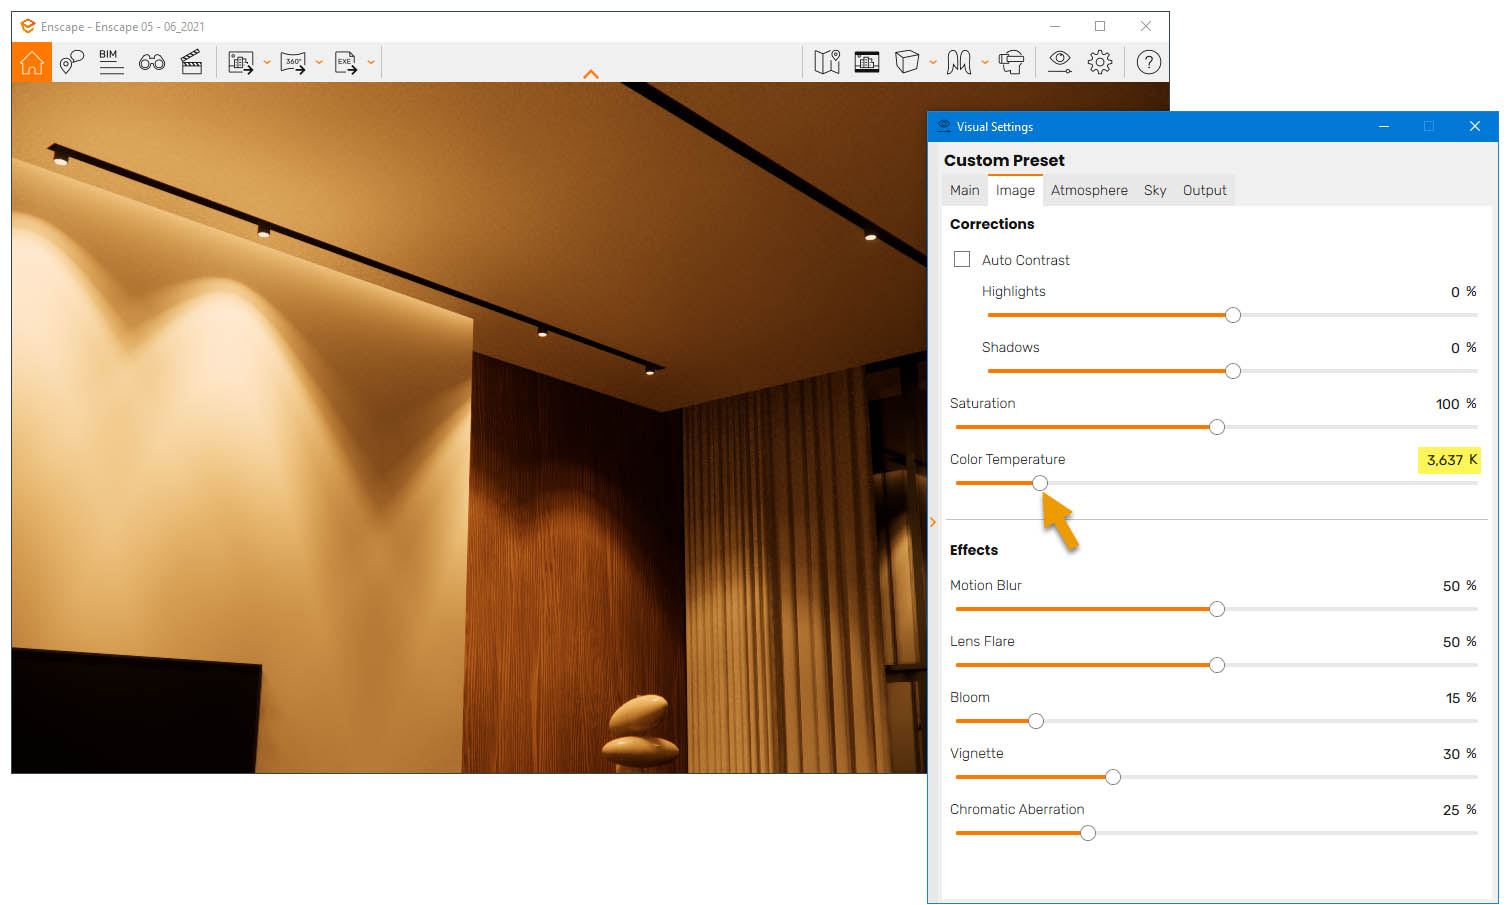Select the BIM mode tool
Viewport: 1512px width, 905px height.
point(111,61)
